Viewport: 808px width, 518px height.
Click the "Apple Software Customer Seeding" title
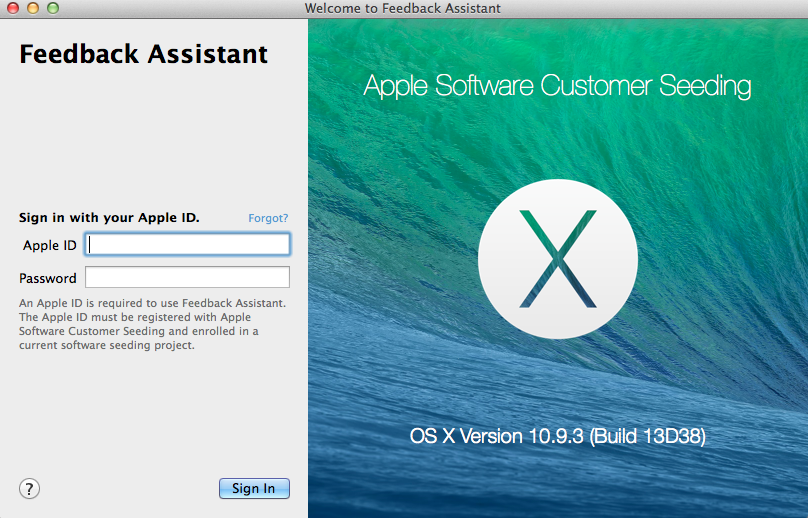pos(557,86)
